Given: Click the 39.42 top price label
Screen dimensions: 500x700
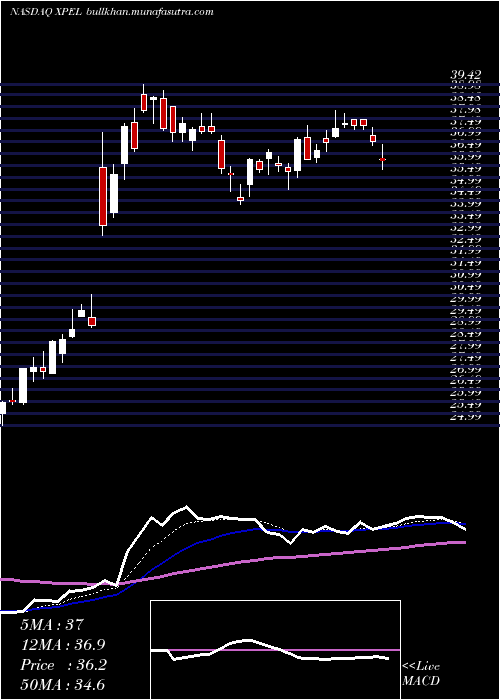Looking at the screenshot, I should click(465, 76).
